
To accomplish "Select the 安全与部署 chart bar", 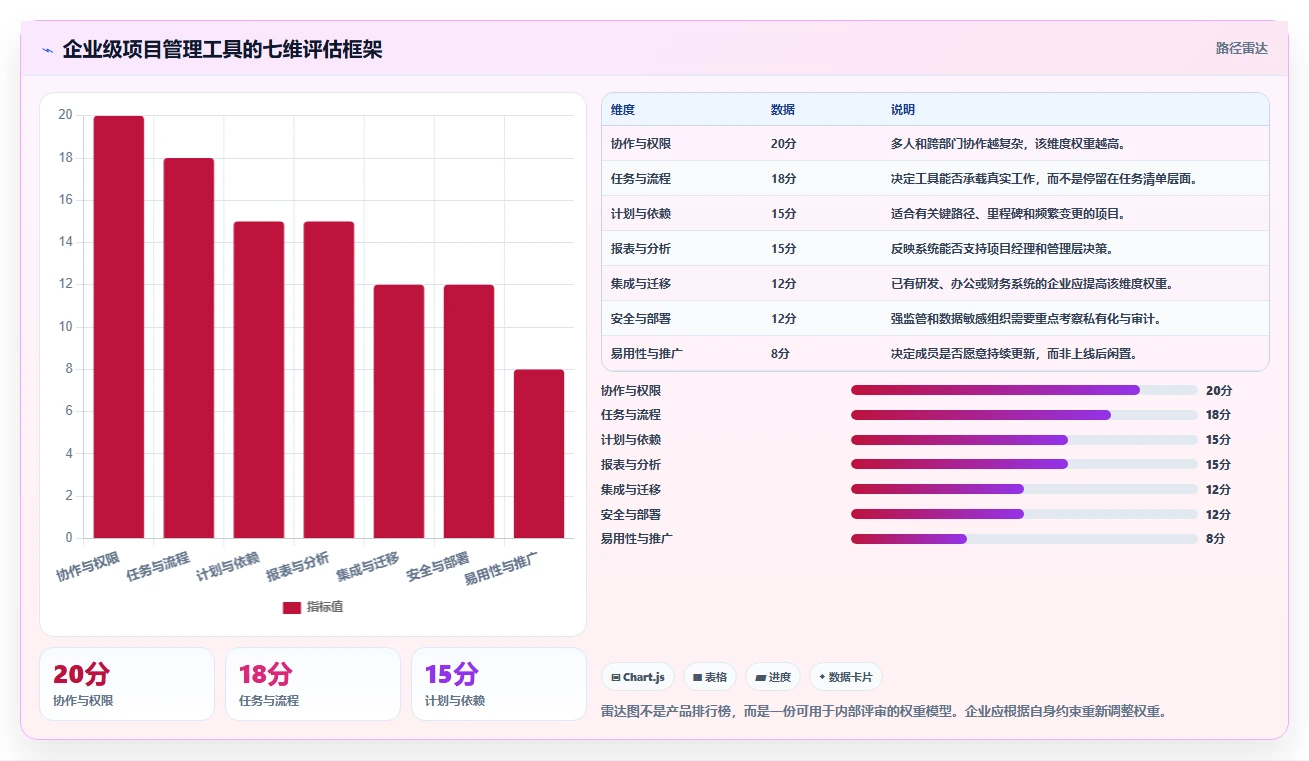I will coord(469,411).
